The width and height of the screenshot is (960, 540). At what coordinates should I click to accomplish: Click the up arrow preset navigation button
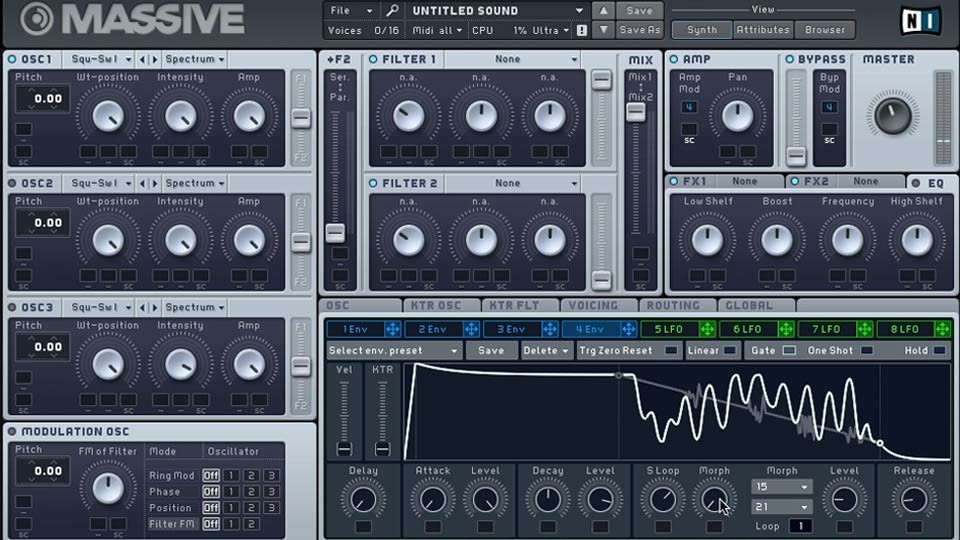[x=603, y=10]
